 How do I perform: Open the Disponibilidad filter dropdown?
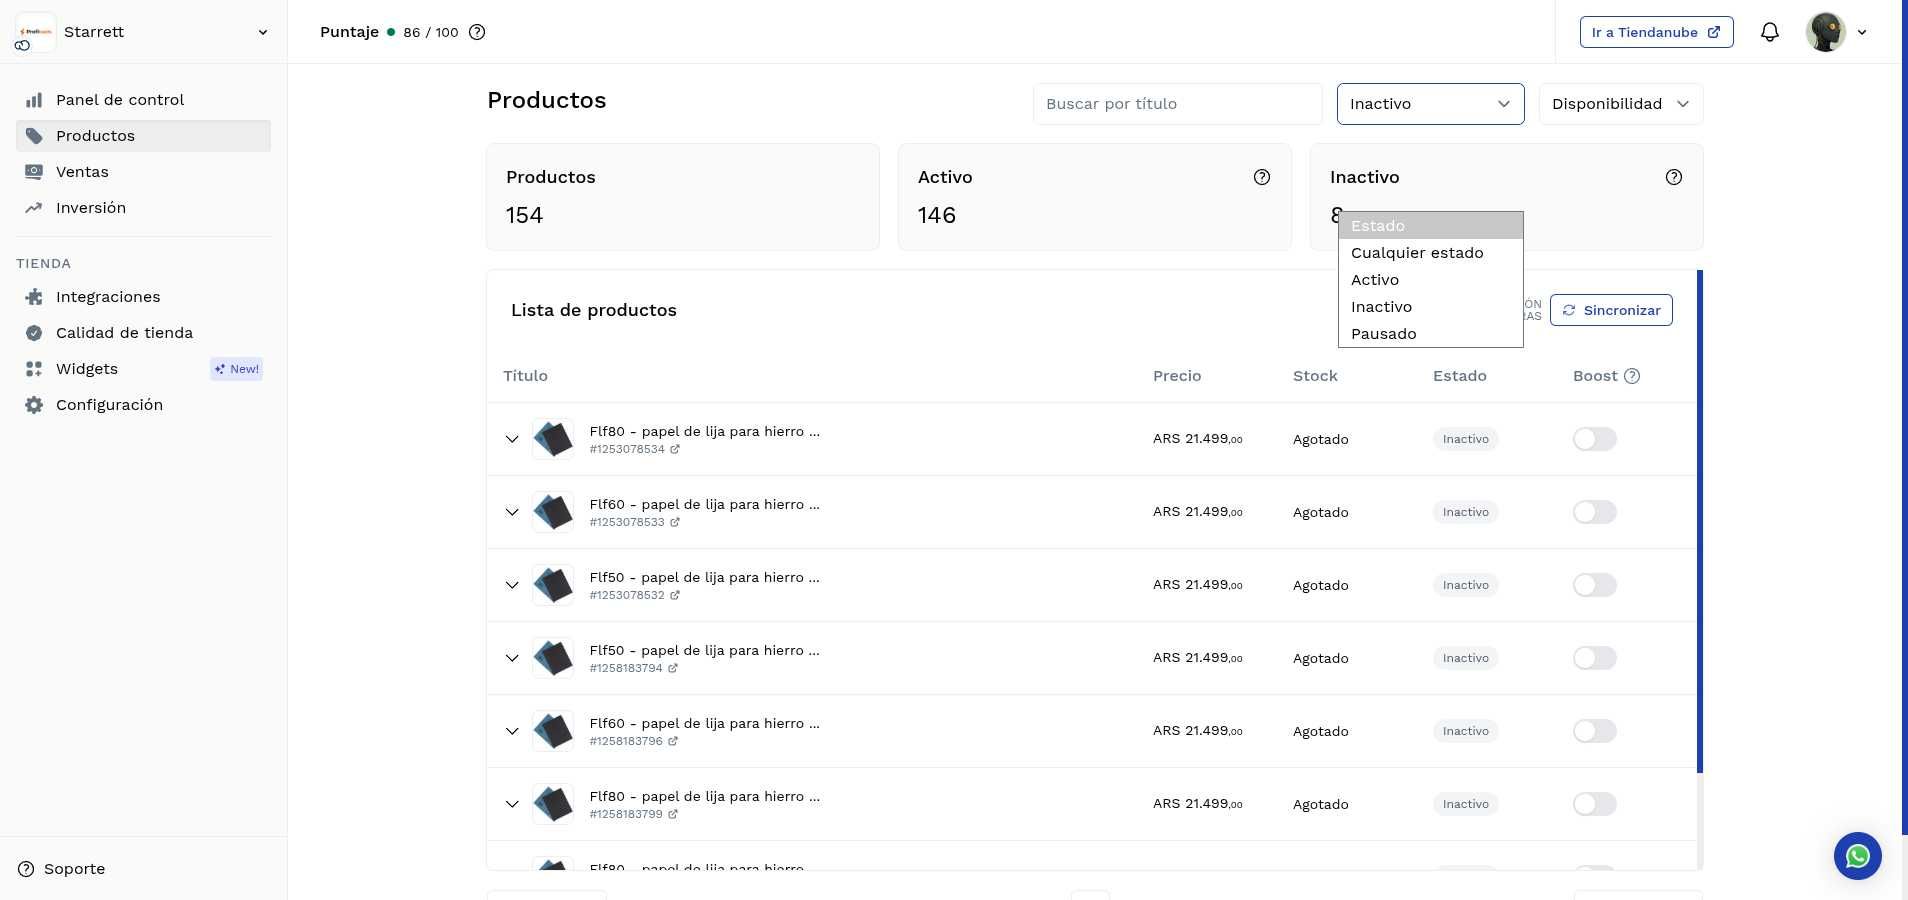[1620, 104]
